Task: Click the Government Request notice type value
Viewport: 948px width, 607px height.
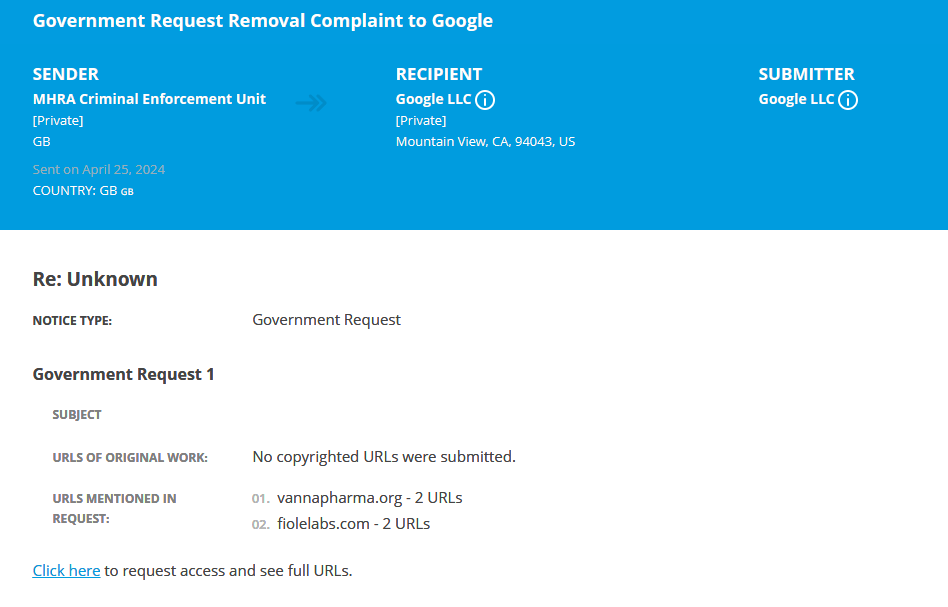Action: click(x=326, y=320)
